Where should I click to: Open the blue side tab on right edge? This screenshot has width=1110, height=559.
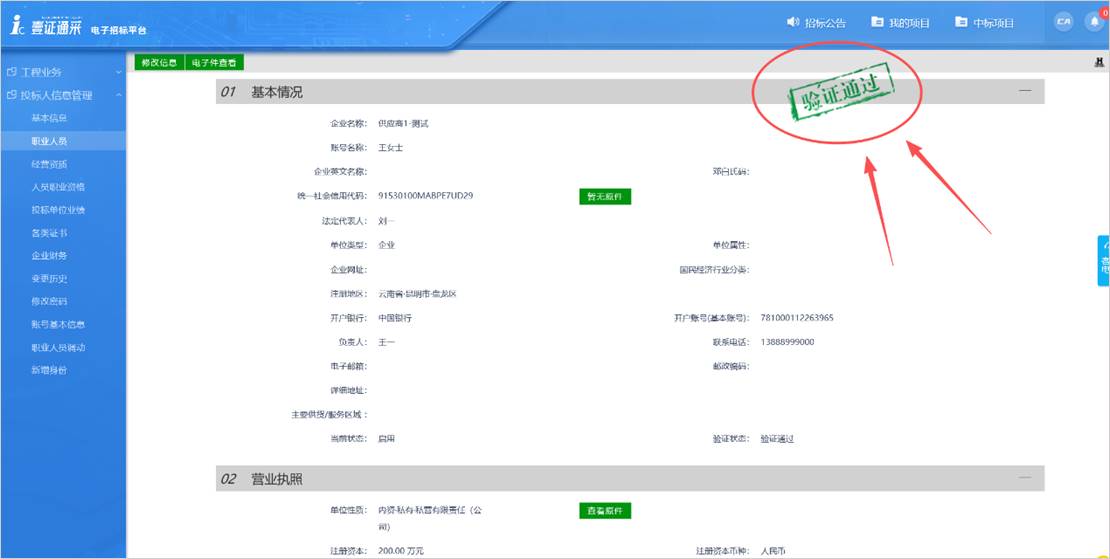tap(1103, 260)
